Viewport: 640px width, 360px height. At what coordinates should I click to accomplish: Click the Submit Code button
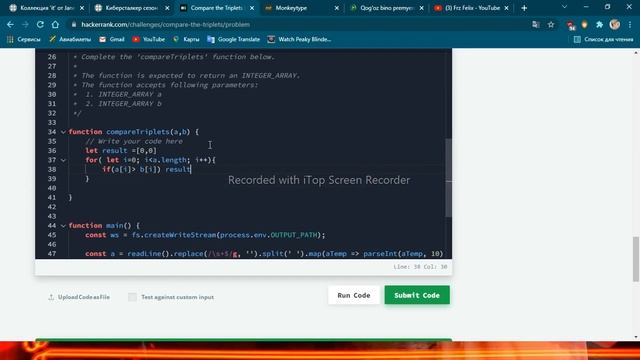coord(417,295)
